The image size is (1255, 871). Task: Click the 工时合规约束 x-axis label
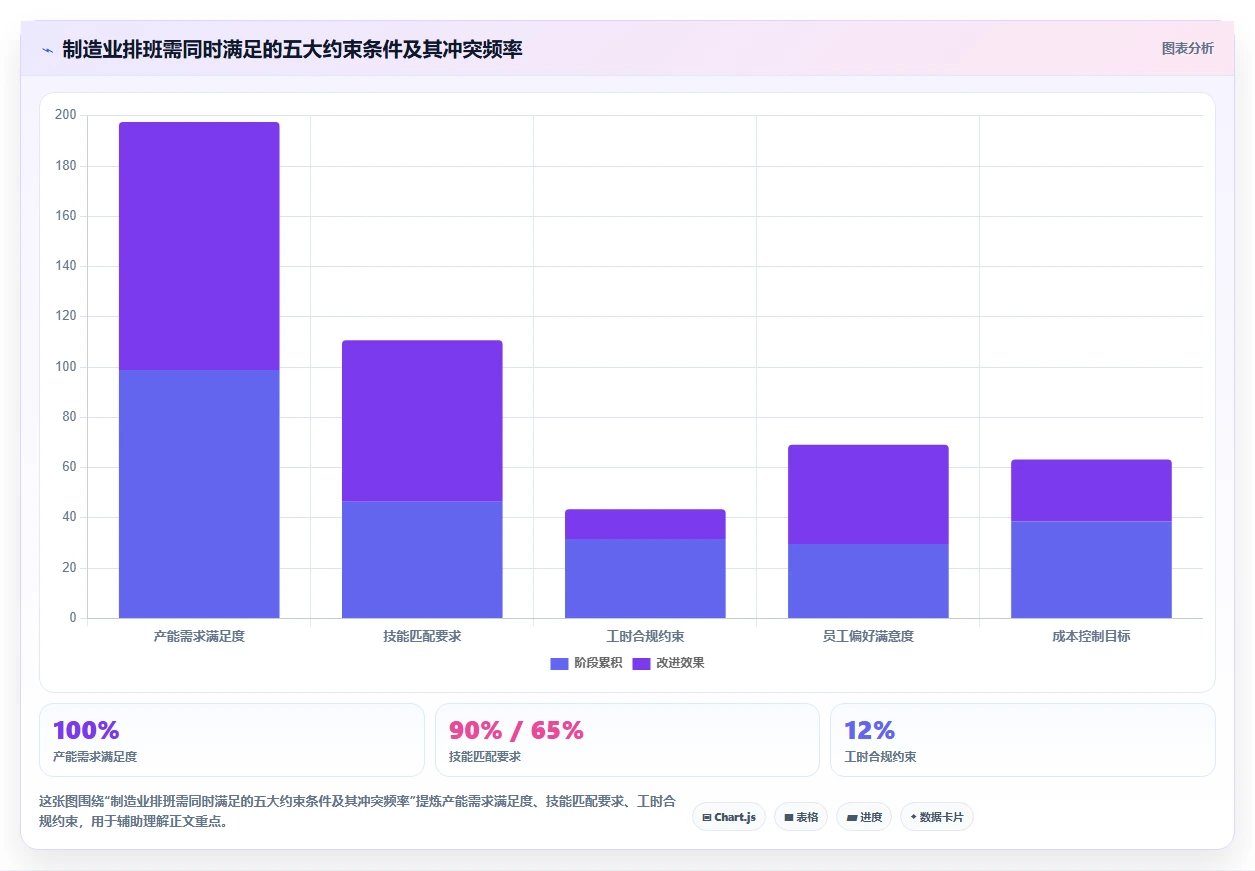click(x=645, y=636)
